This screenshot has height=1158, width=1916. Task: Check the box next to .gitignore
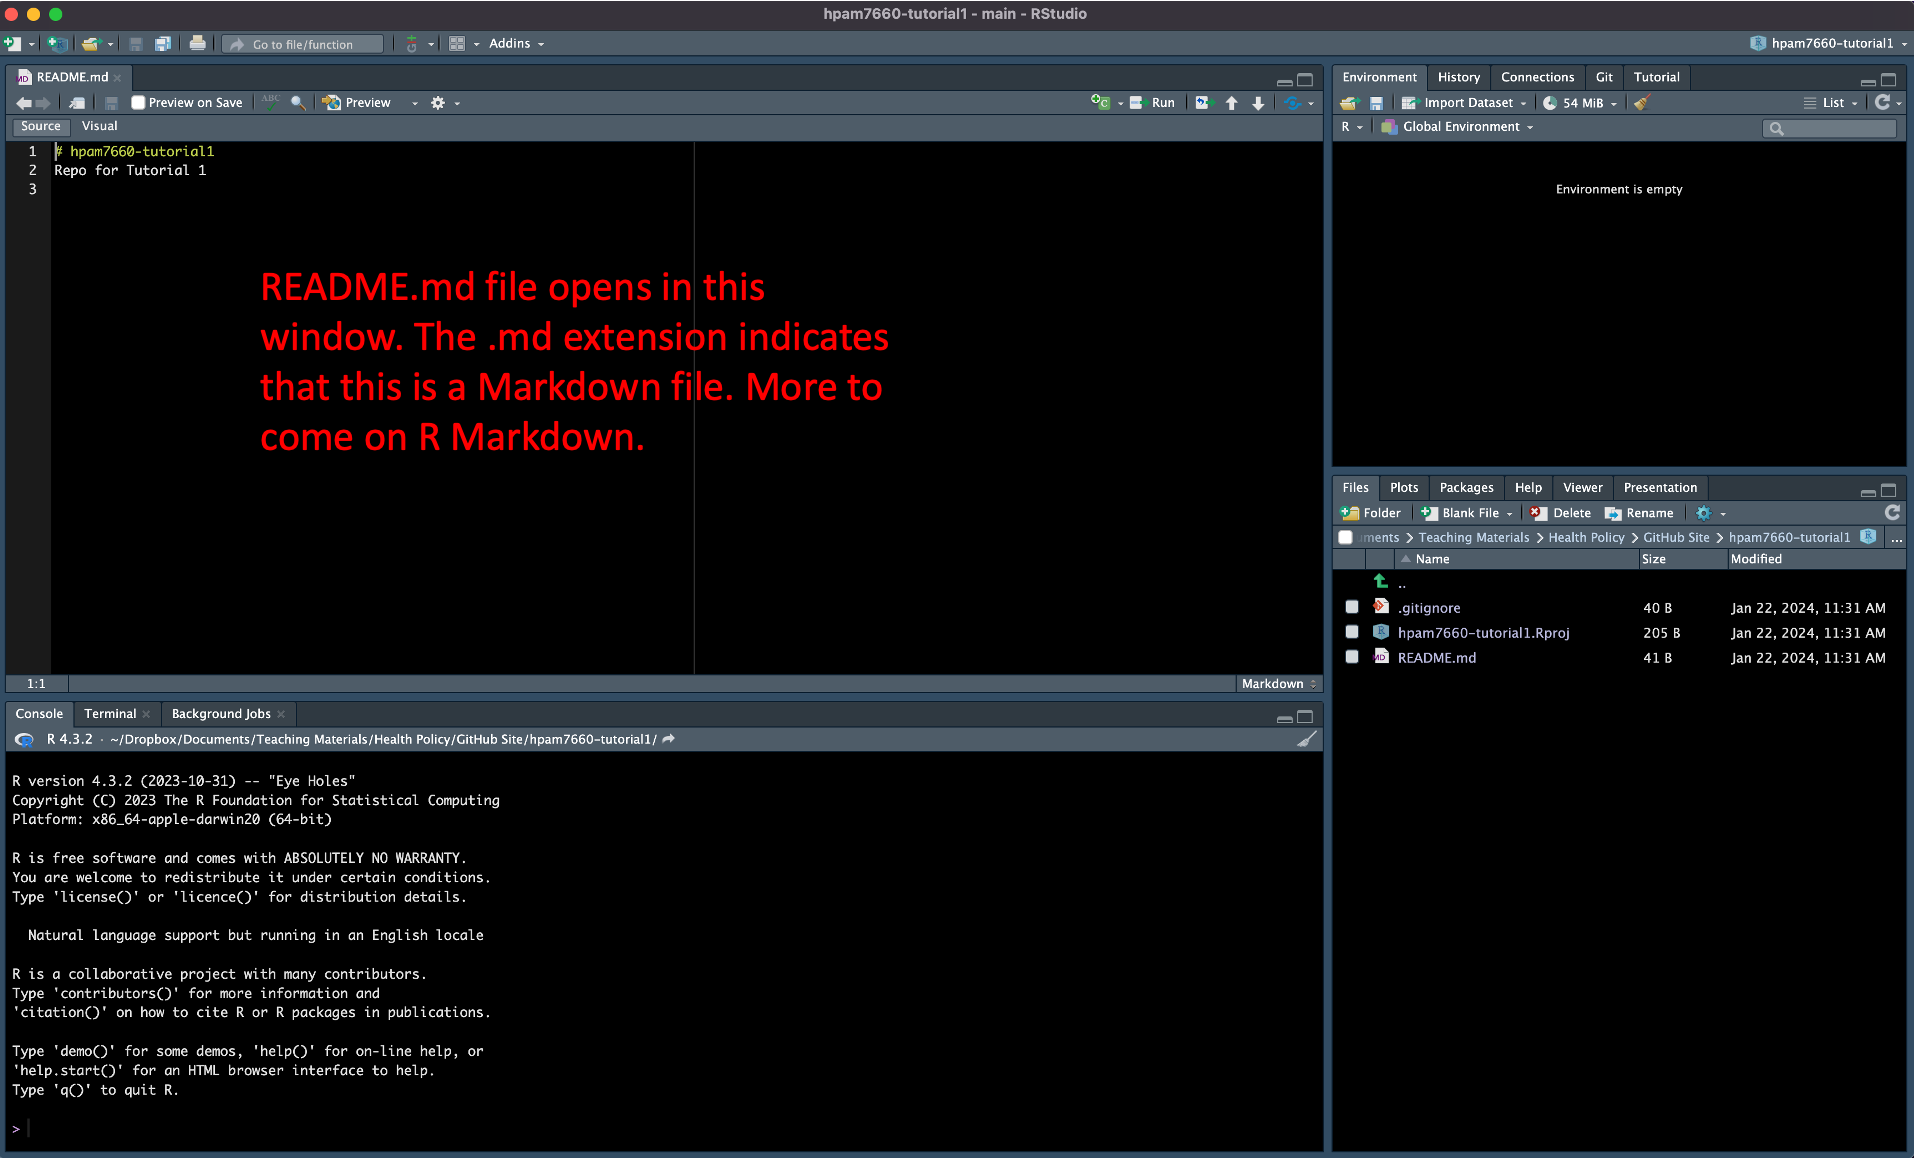[1352, 607]
